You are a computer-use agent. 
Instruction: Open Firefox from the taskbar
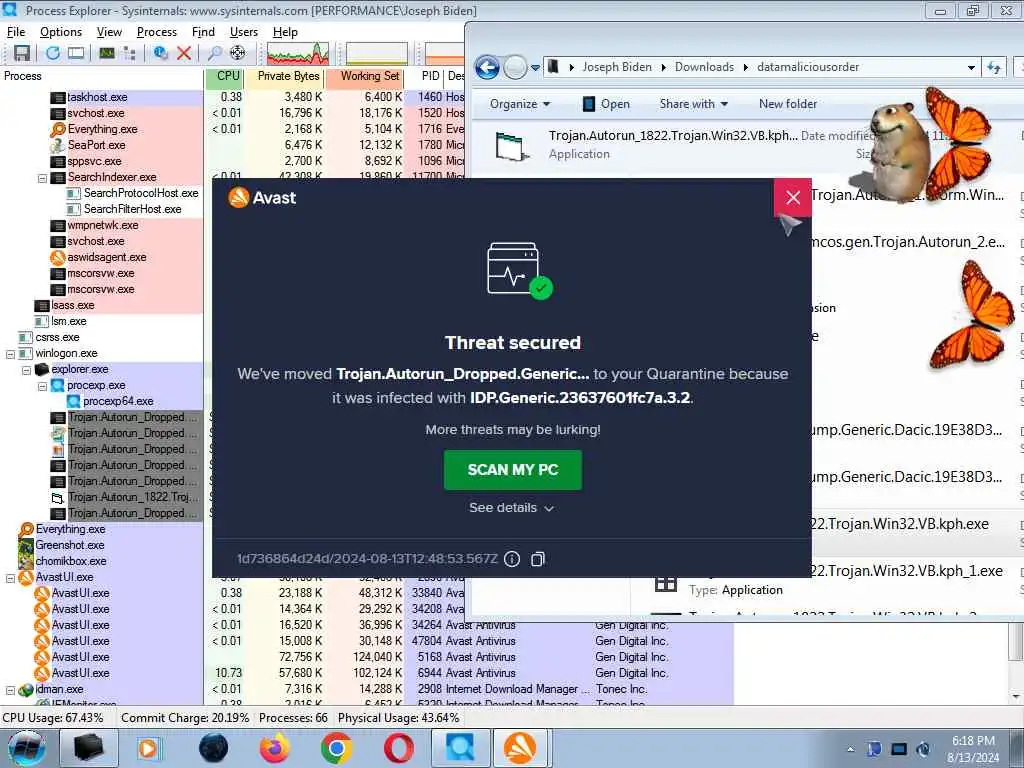click(x=275, y=748)
